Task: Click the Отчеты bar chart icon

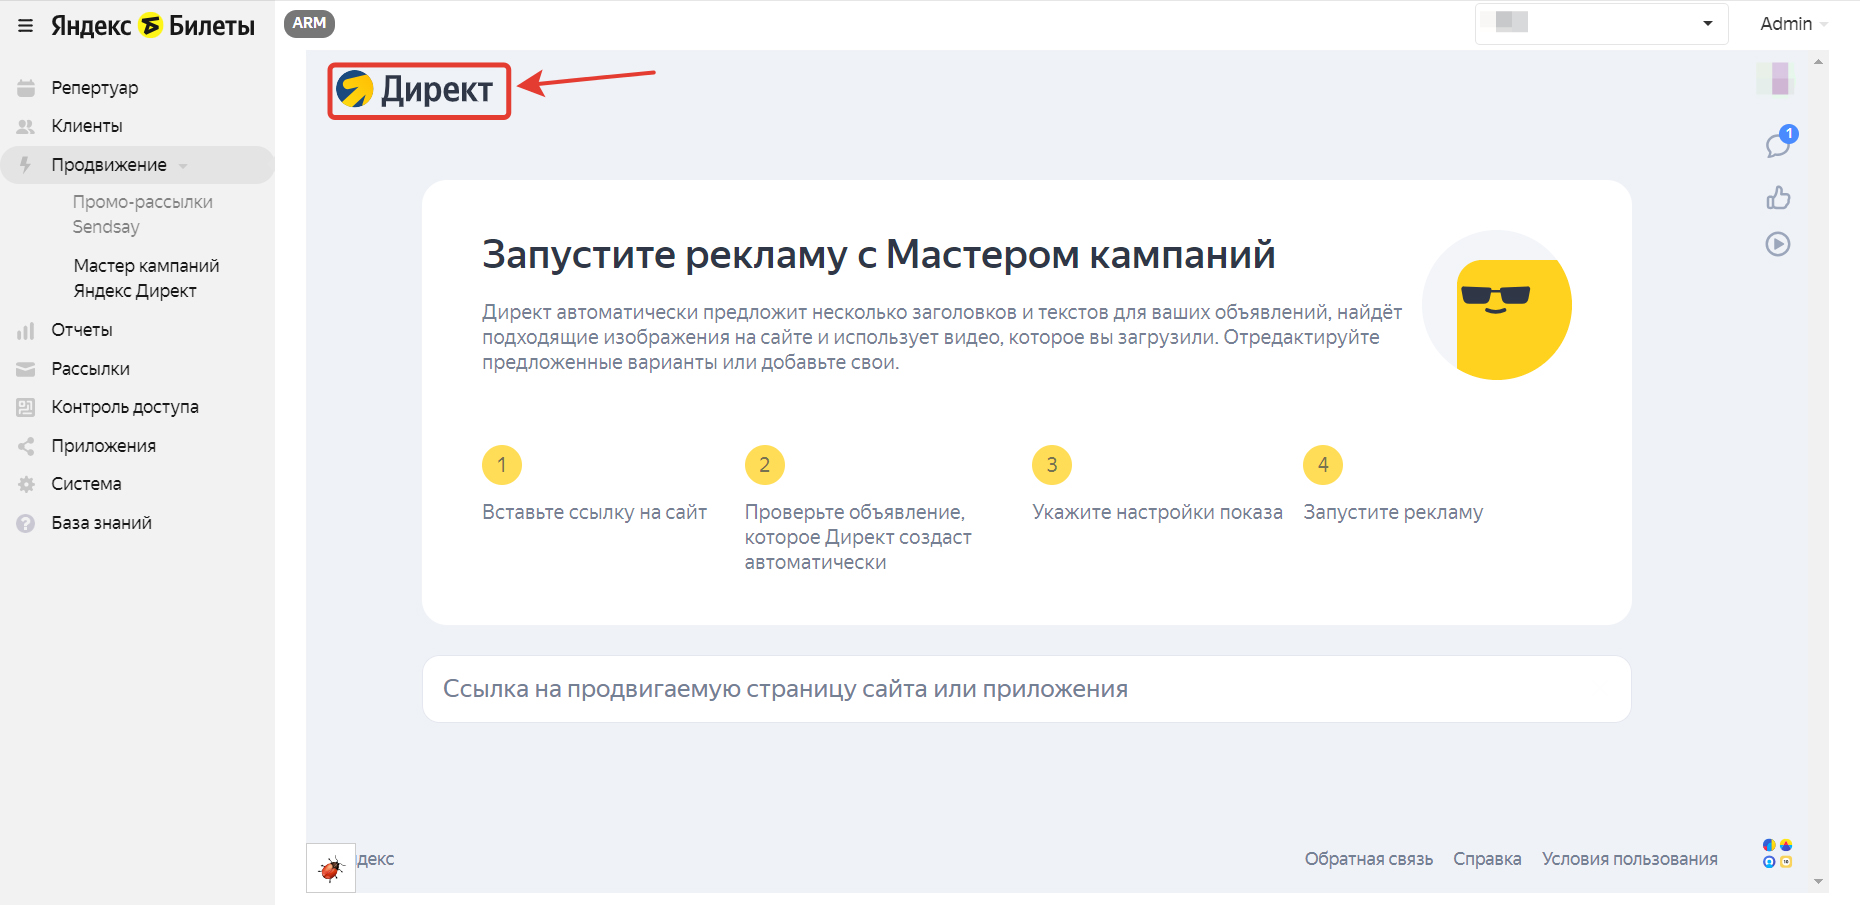Action: 26,330
